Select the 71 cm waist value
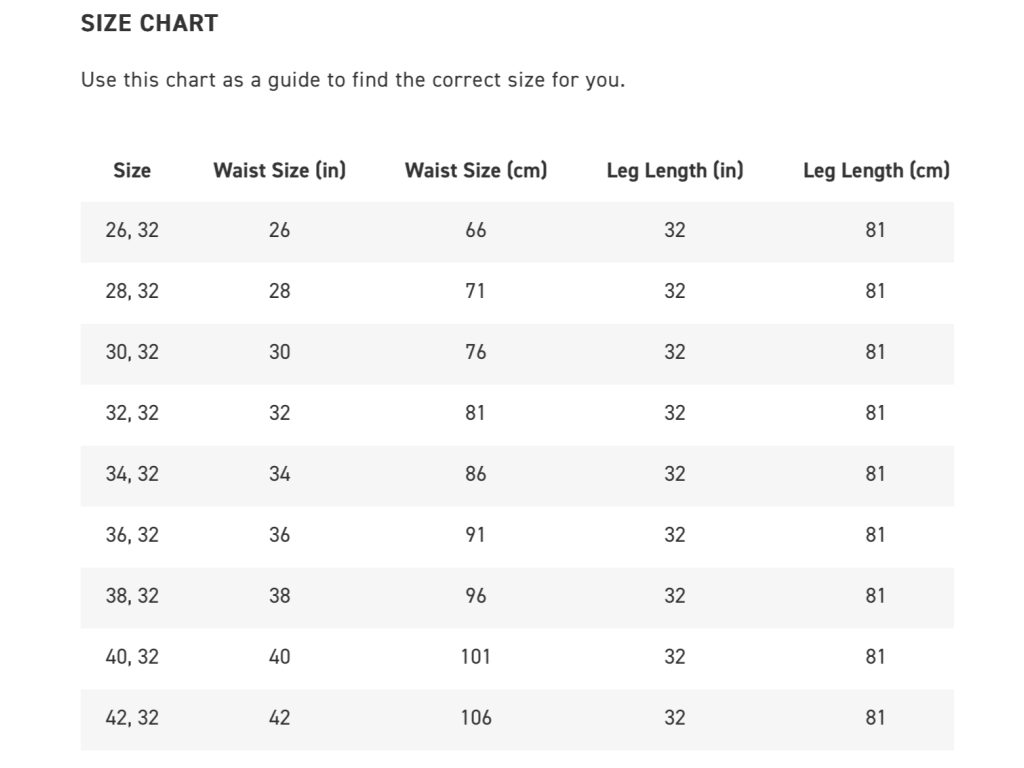The image size is (1024, 768). pos(476,291)
